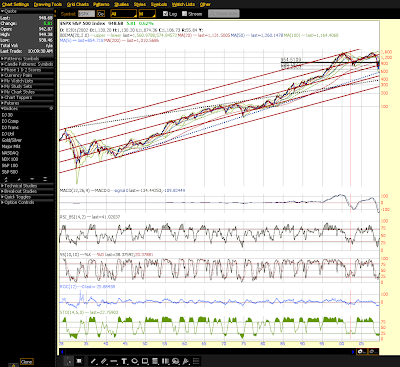Open the chart zoom magnifier tool
The image size is (400, 367).
(176, 361)
